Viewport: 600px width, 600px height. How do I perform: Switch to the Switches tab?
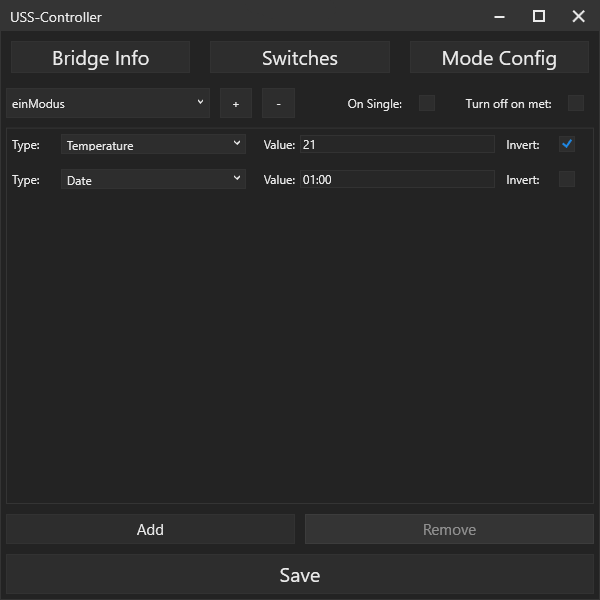[300, 57]
